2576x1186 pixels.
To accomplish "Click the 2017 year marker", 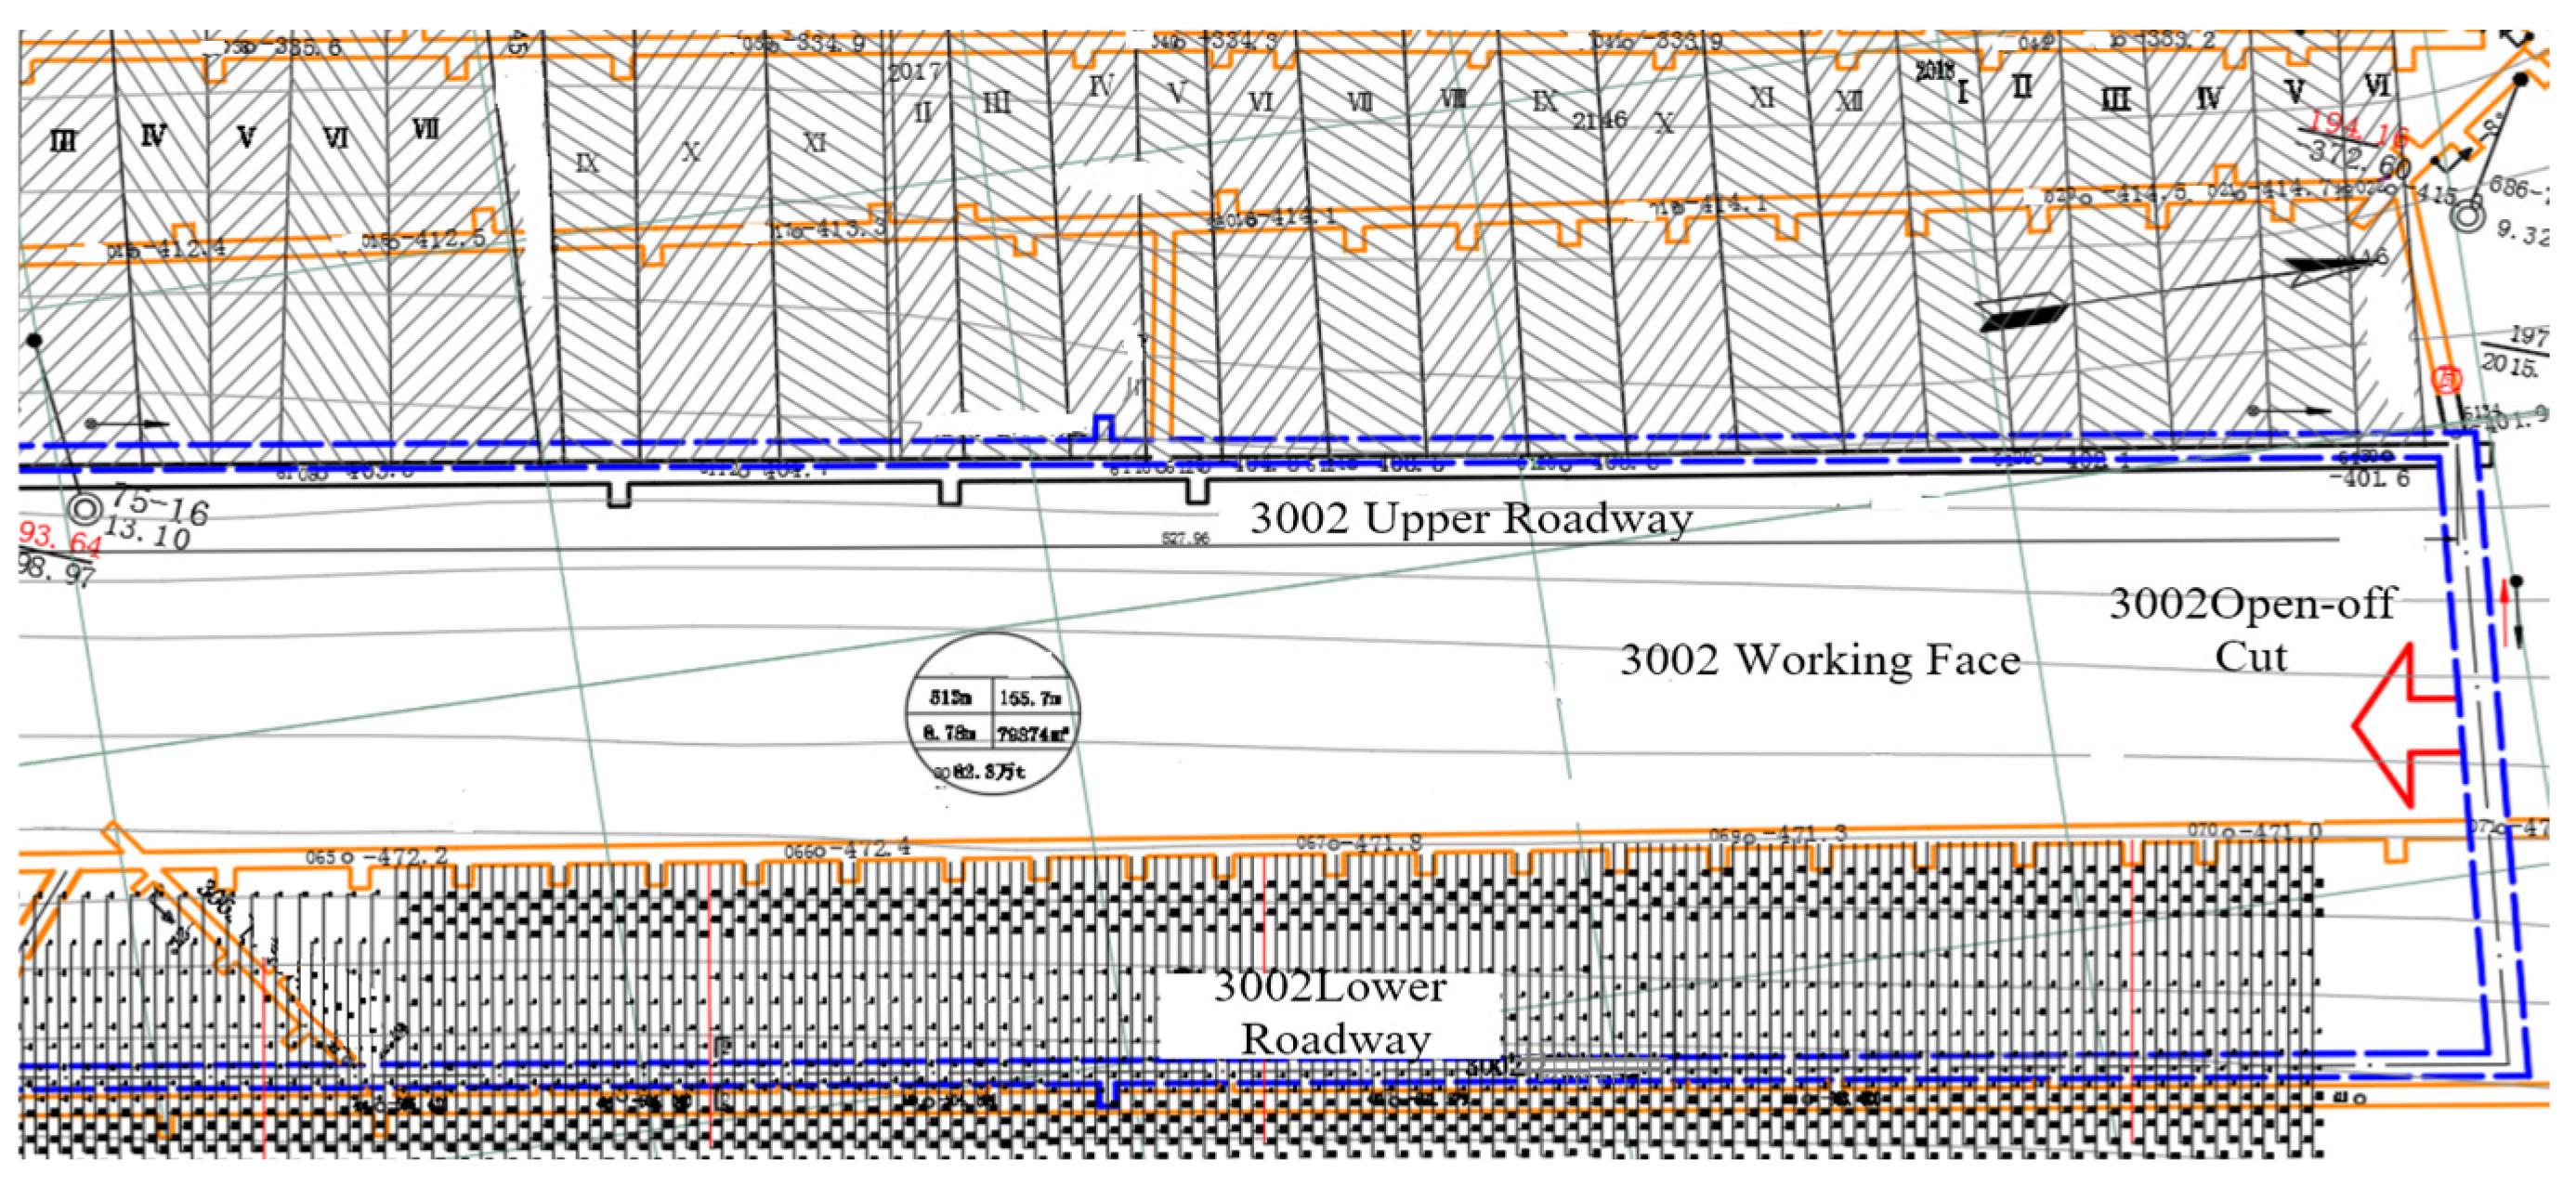I will tap(914, 73).
